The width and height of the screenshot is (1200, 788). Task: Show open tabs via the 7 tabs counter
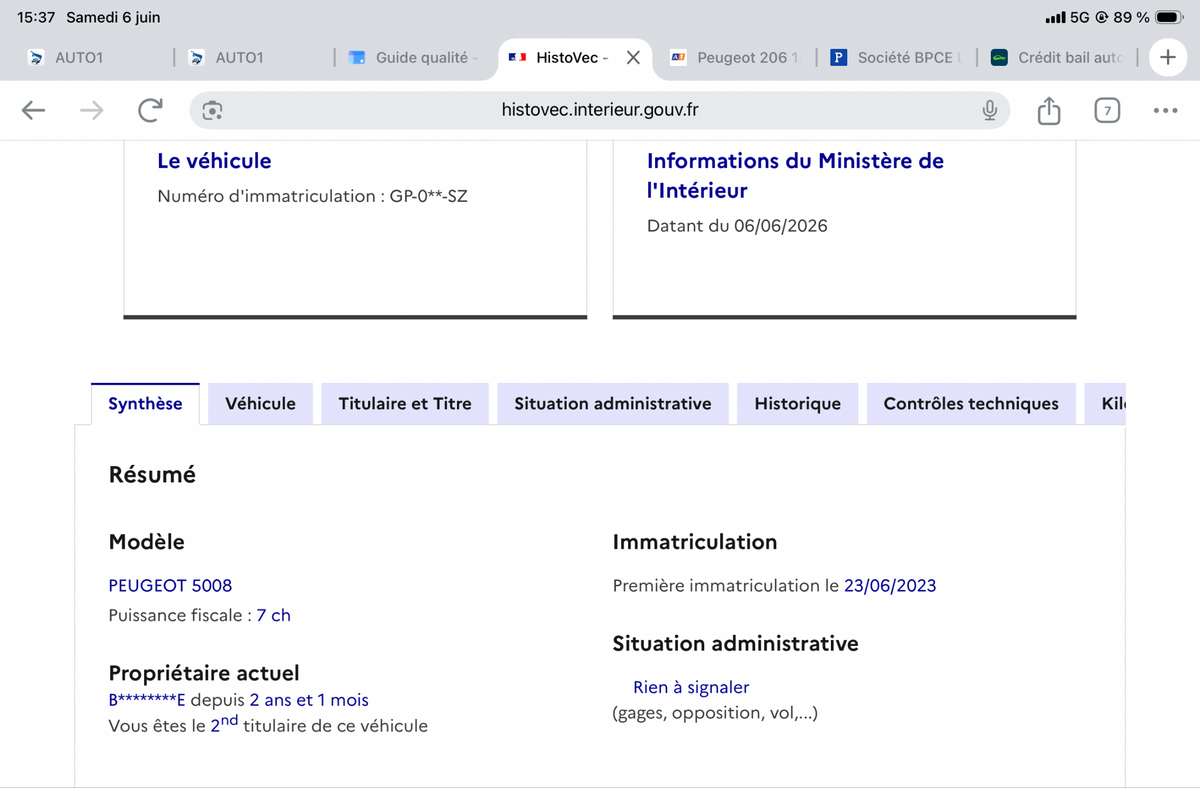pyautogui.click(x=1106, y=110)
